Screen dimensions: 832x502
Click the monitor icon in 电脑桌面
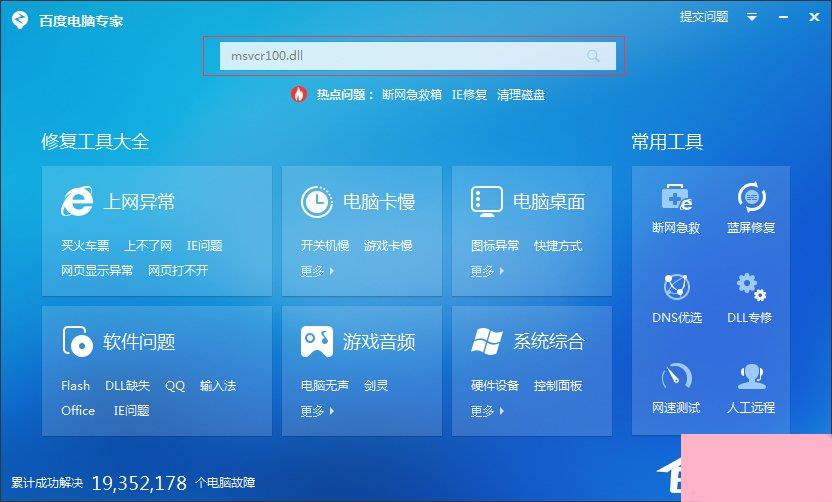(x=487, y=202)
